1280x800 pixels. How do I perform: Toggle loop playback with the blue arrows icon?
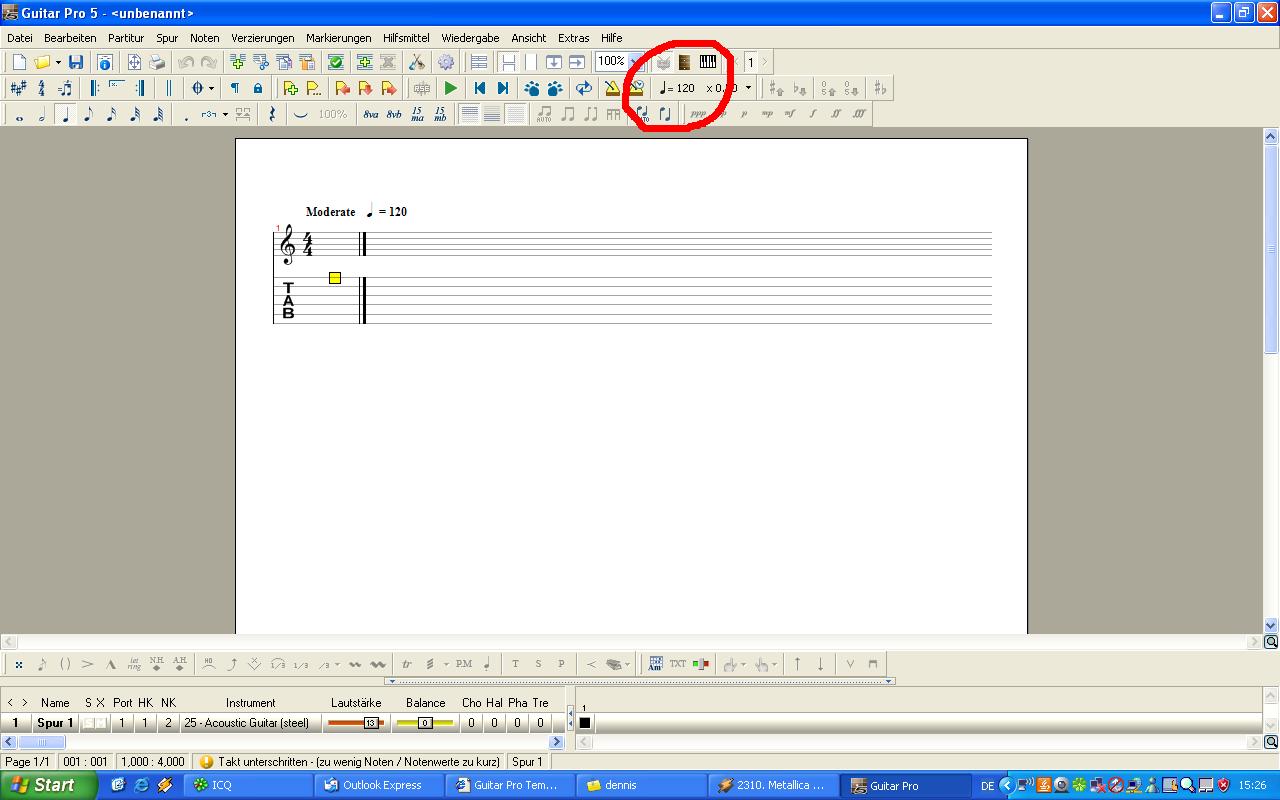(x=584, y=88)
